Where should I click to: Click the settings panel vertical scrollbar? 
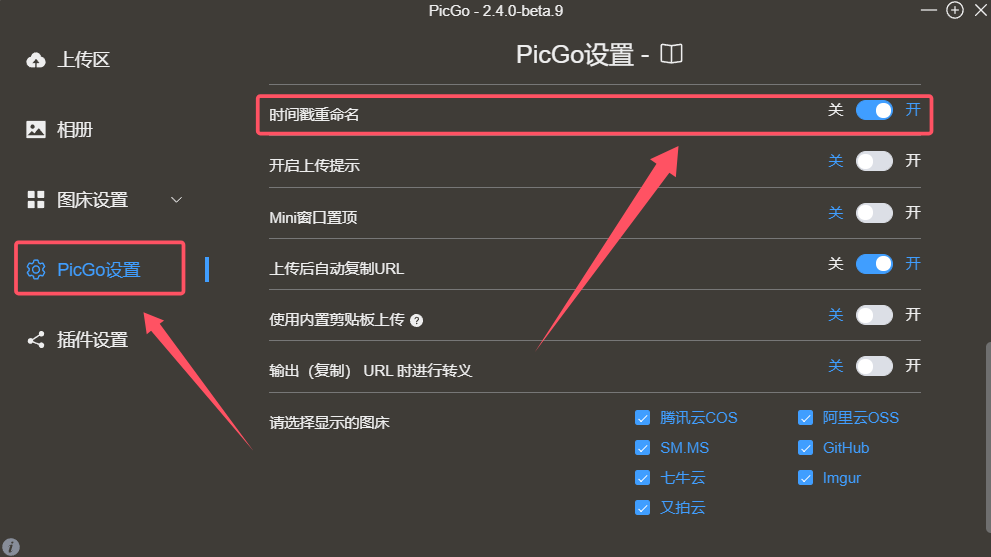click(987, 436)
